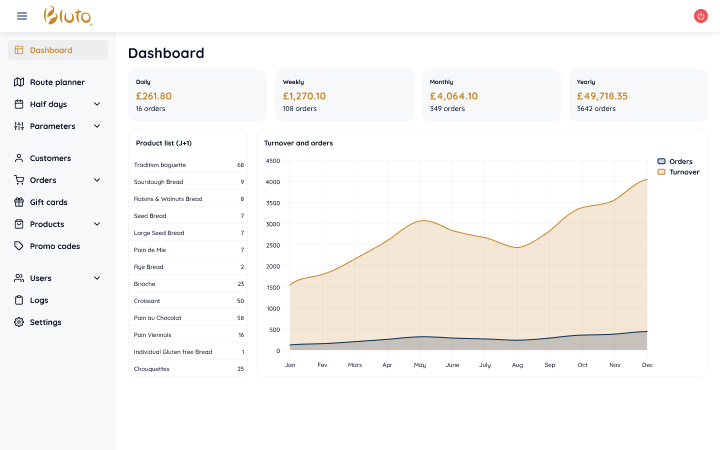Click the Settings gear icon
The width and height of the screenshot is (720, 450).
pos(19,322)
